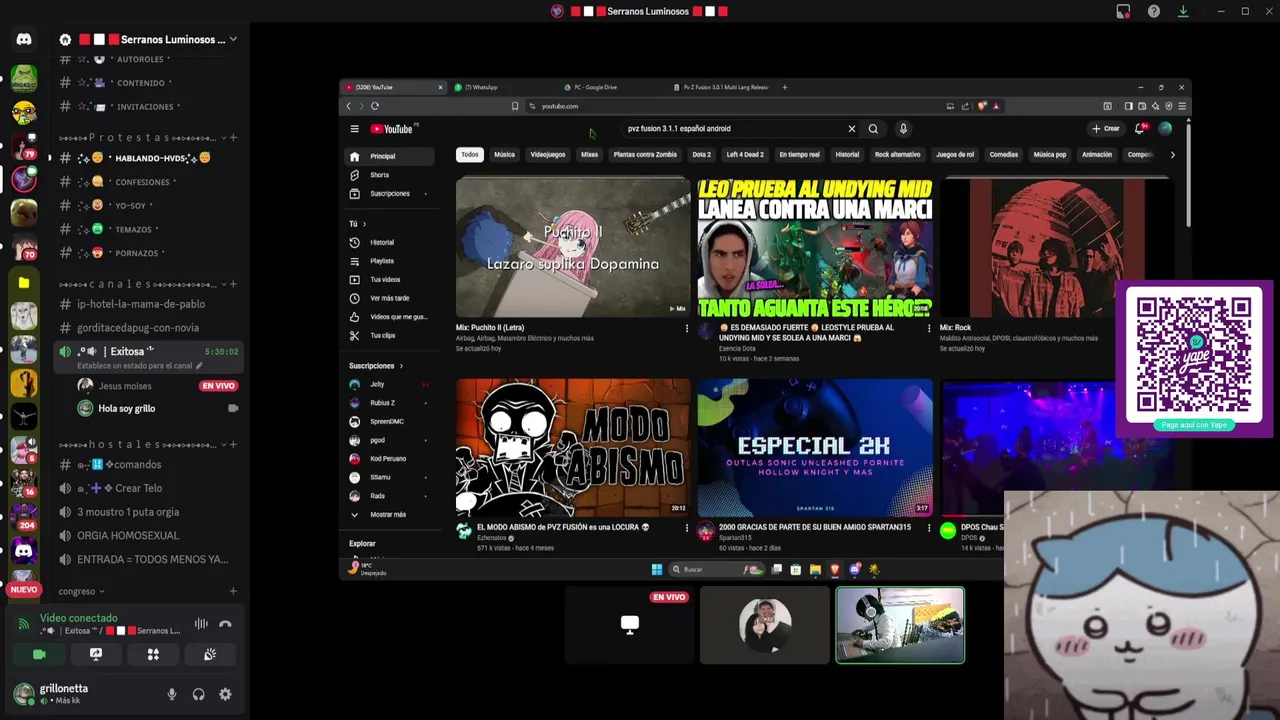Select the Exitosa voice channel

click(x=148, y=356)
